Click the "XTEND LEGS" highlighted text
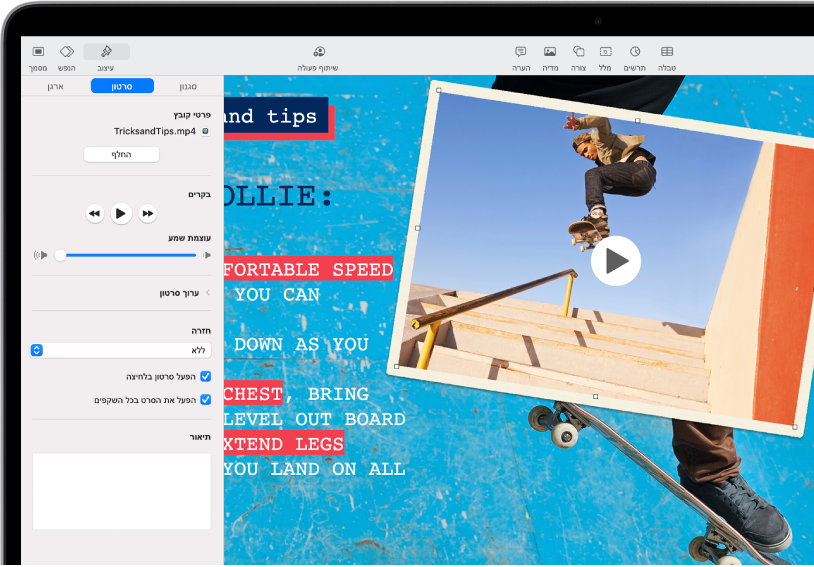The height and width of the screenshot is (567, 814). point(284,443)
